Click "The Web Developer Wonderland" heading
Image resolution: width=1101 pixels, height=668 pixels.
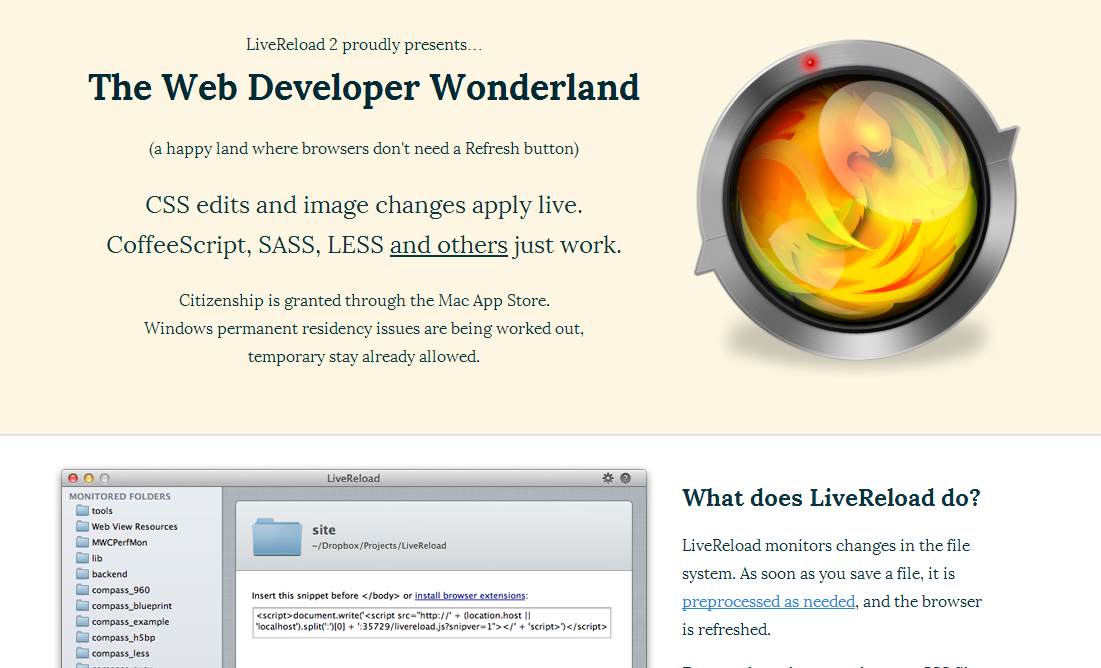[x=364, y=89]
